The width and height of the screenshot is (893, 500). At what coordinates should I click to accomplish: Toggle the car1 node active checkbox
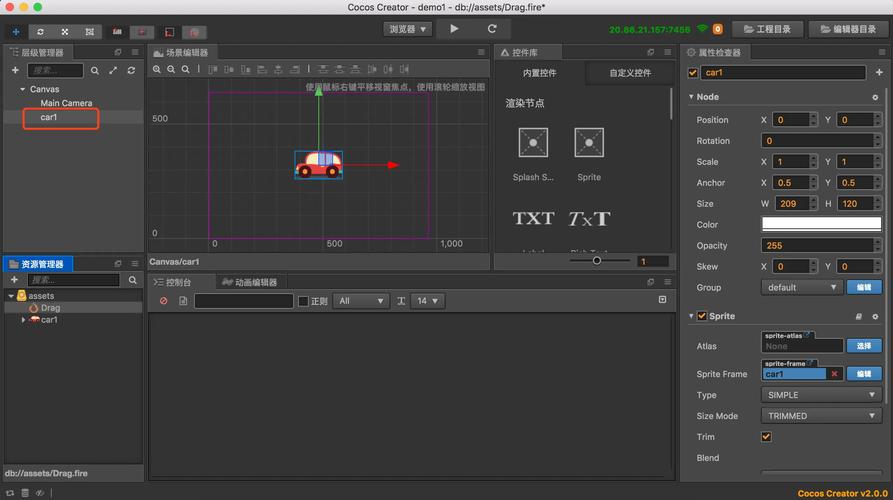click(x=693, y=73)
